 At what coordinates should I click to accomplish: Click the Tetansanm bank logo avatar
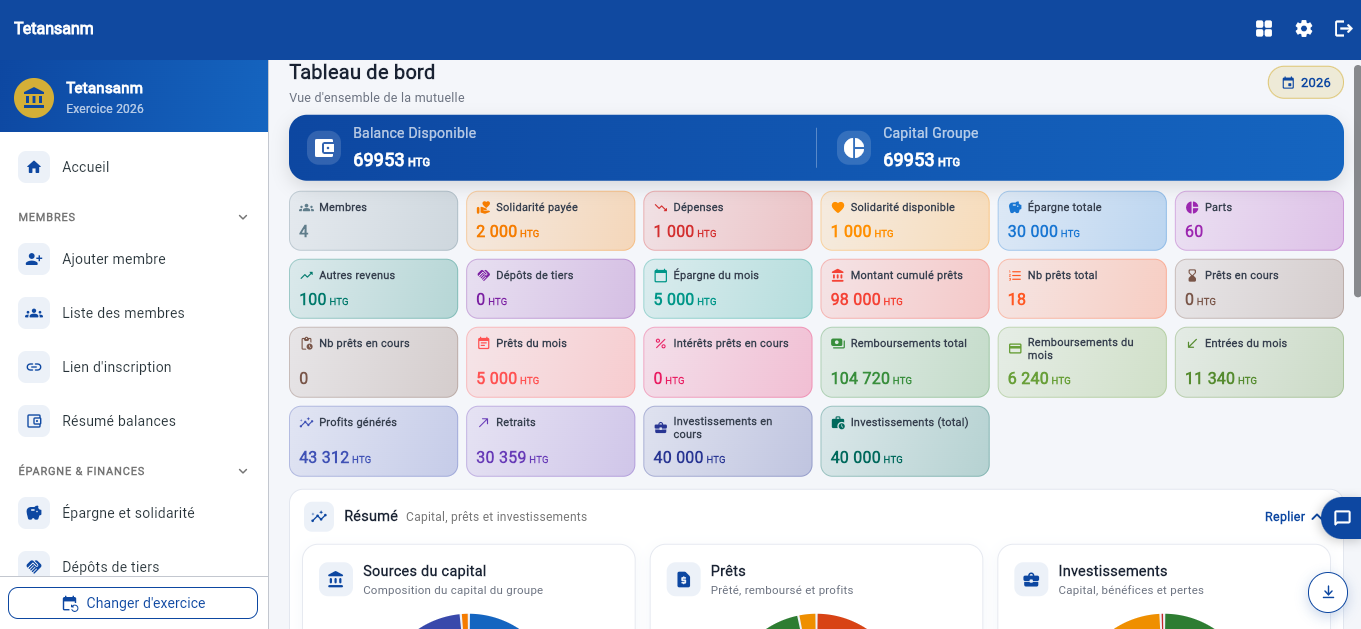[x=34, y=98]
